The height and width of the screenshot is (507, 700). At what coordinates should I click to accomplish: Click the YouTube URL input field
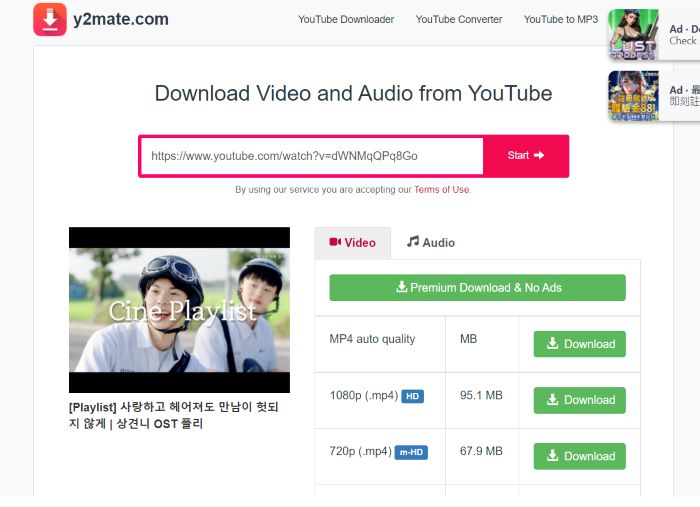(312, 156)
